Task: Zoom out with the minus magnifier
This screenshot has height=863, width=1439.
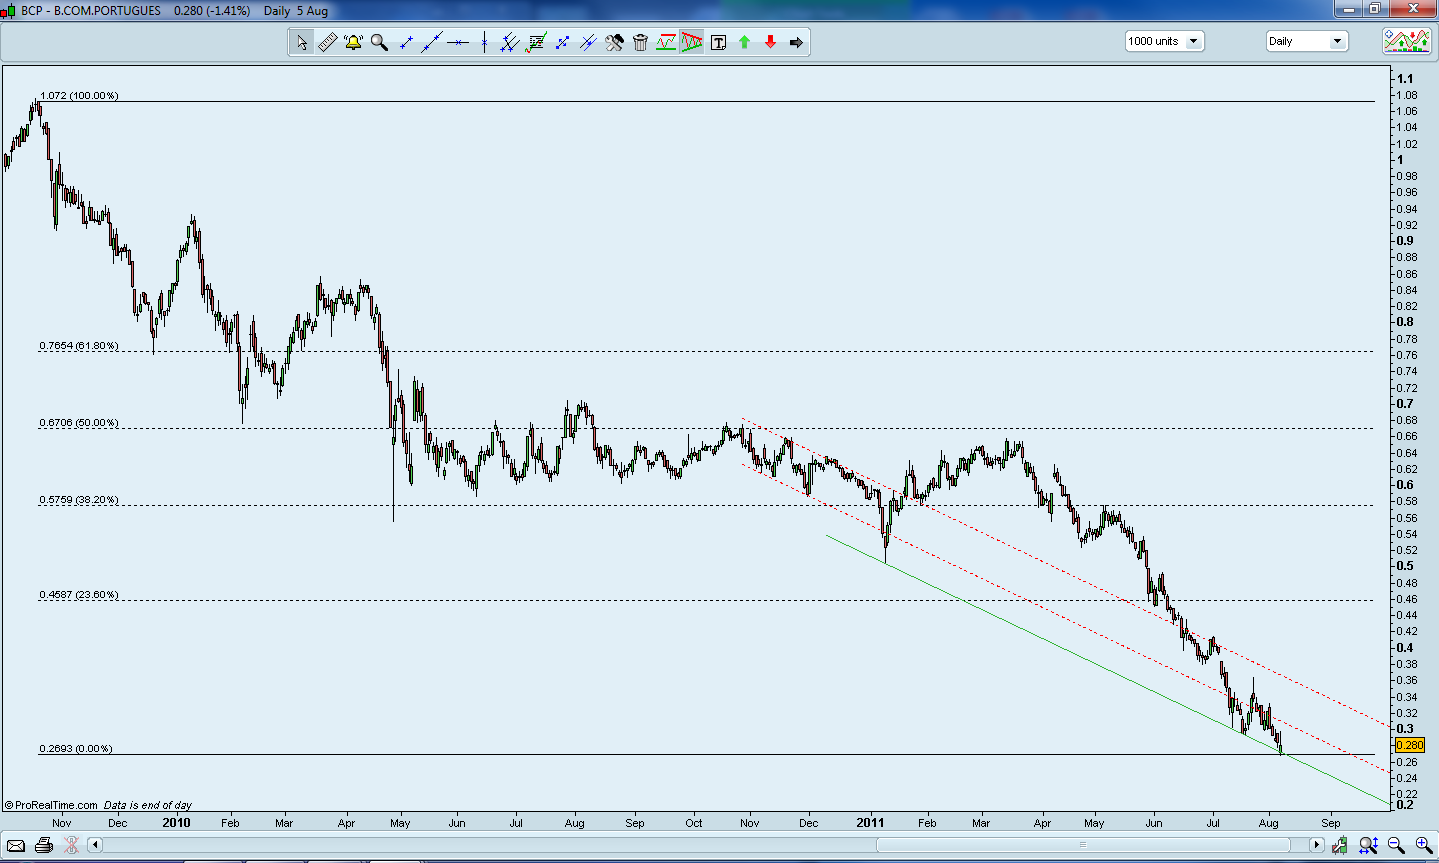Action: [x=1396, y=845]
